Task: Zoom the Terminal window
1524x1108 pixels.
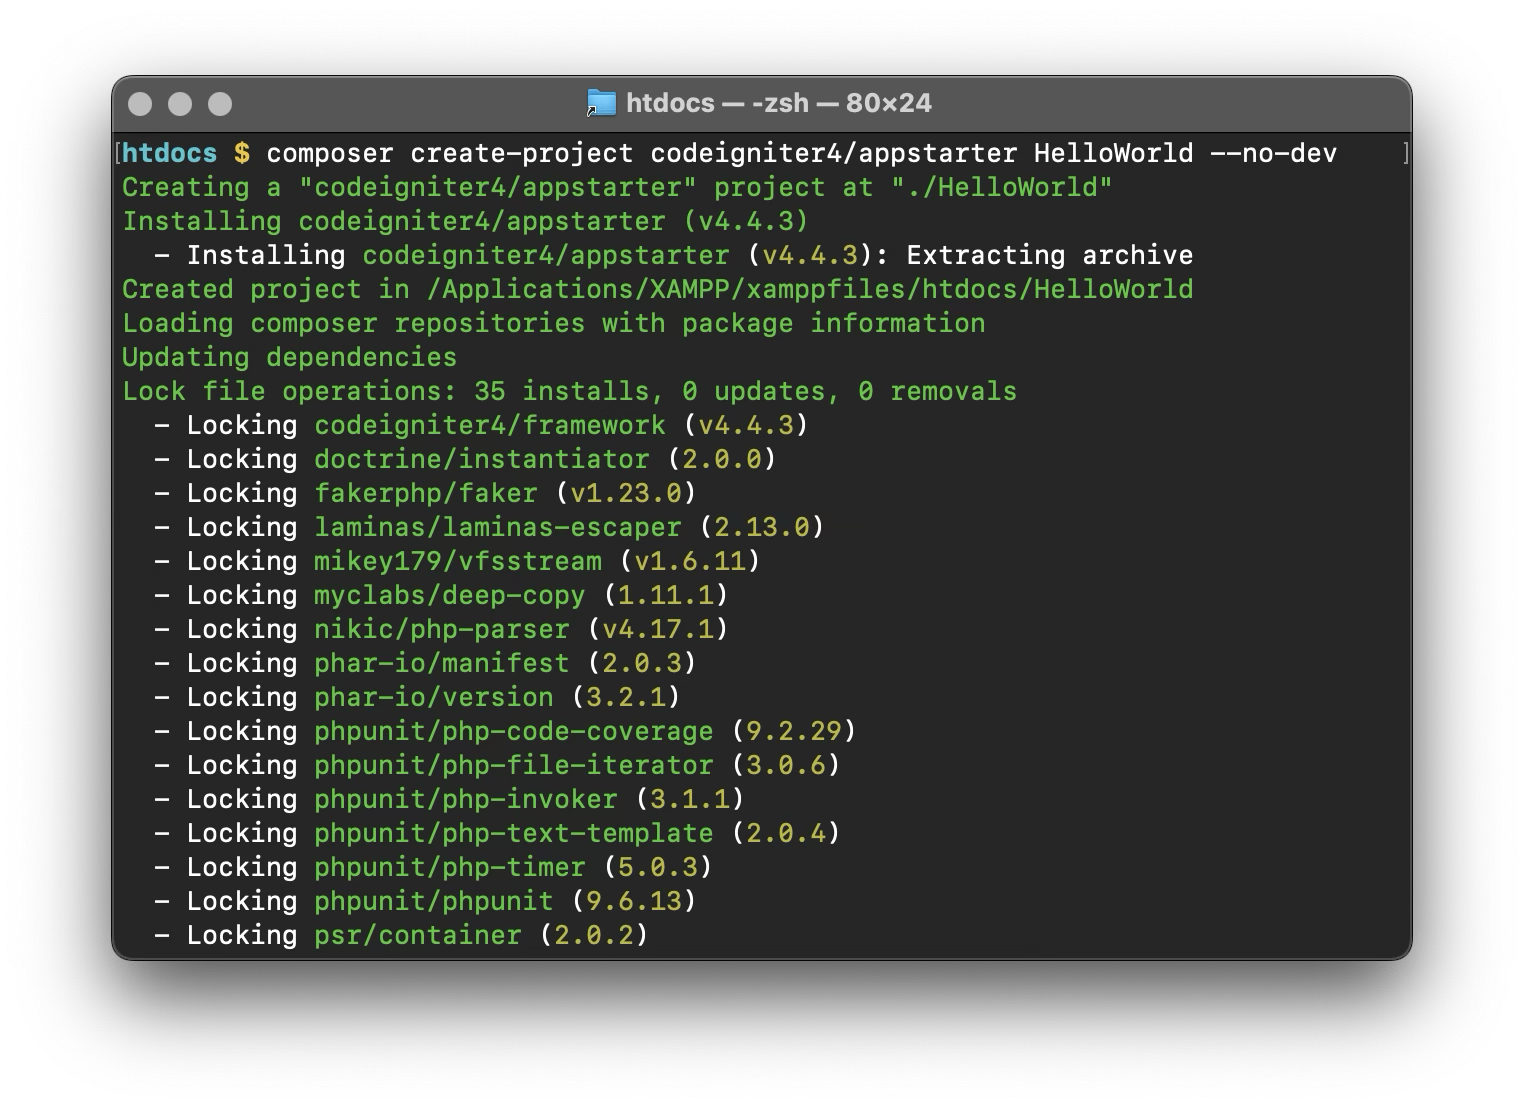Action: 220,104
